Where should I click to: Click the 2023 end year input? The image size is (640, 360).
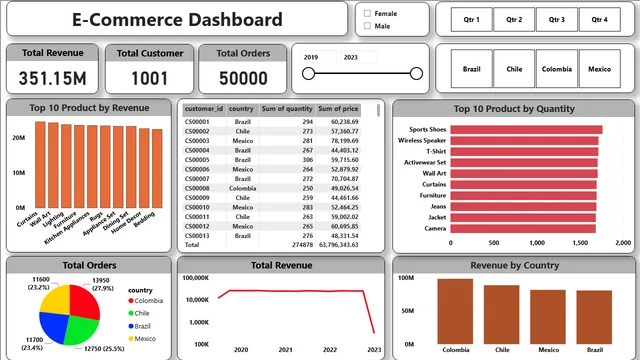click(359, 57)
